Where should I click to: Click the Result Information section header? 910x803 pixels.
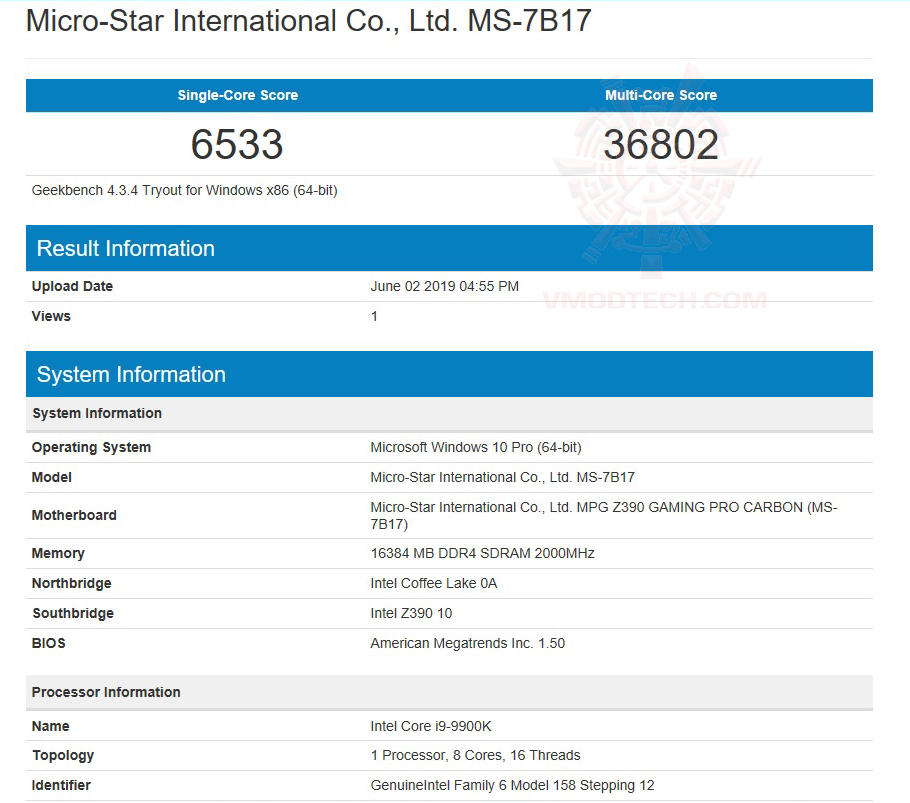click(x=125, y=248)
